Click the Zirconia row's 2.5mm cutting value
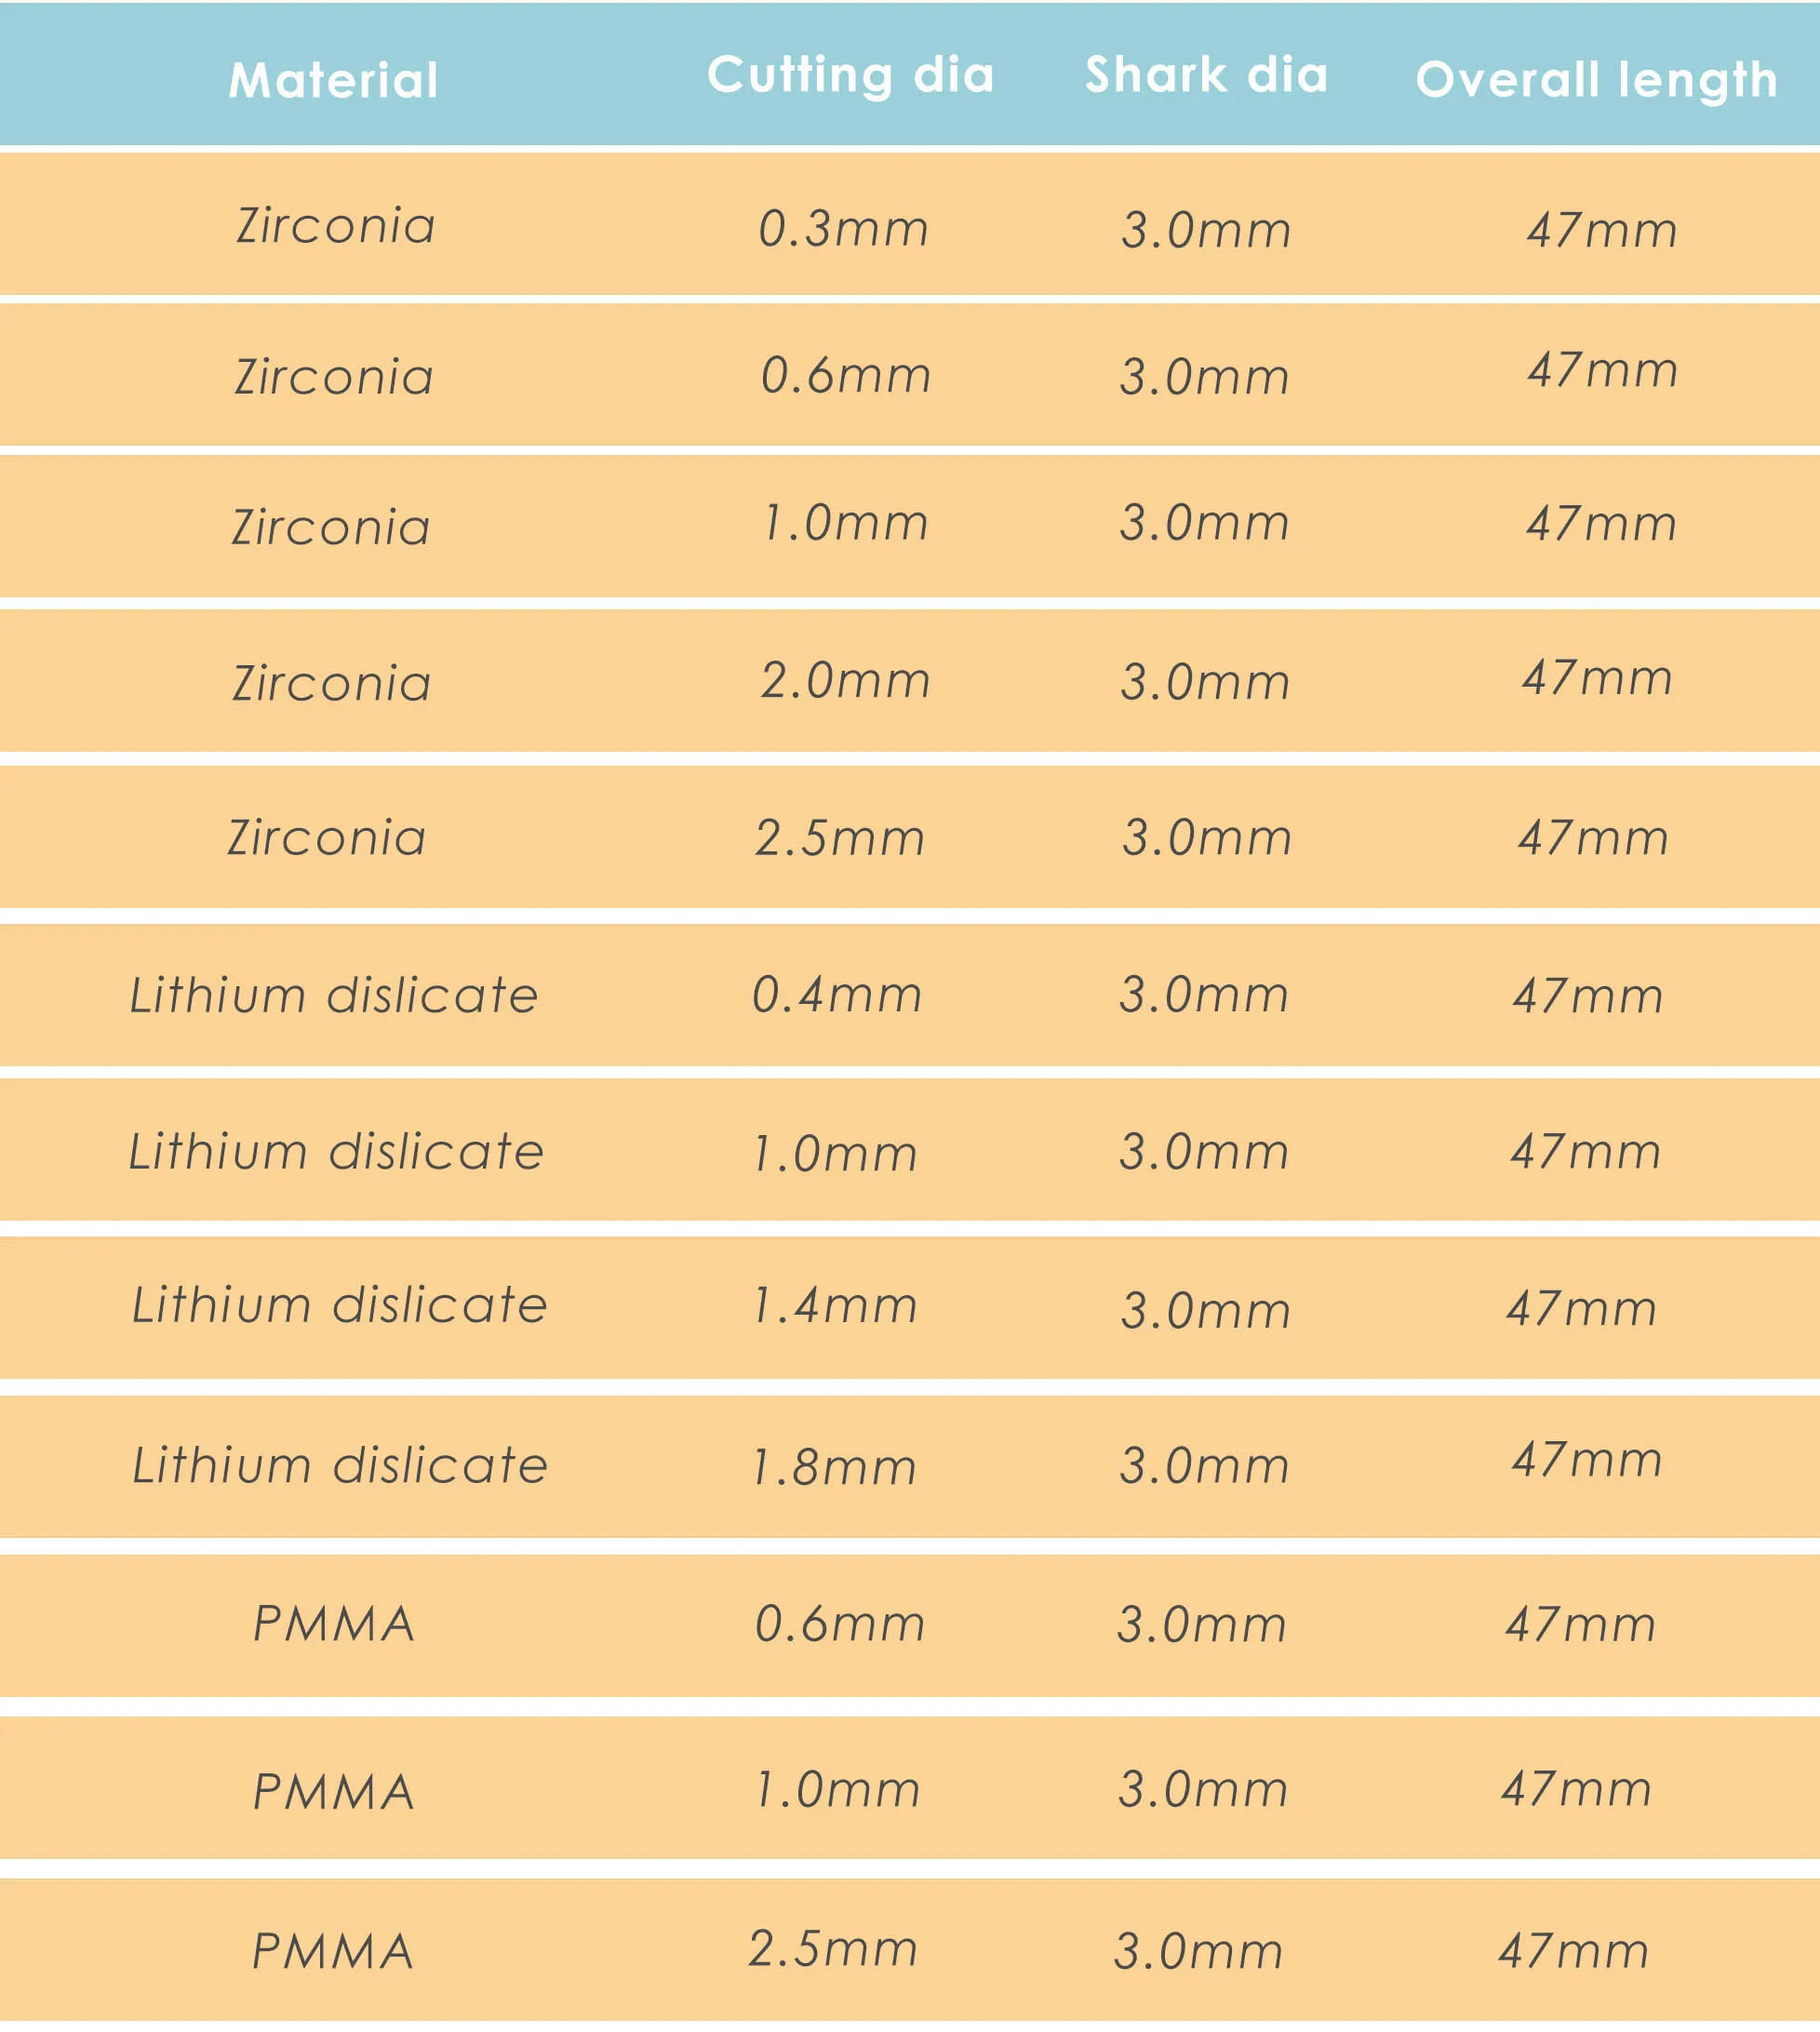Image resolution: width=1820 pixels, height=2032 pixels. [840, 838]
